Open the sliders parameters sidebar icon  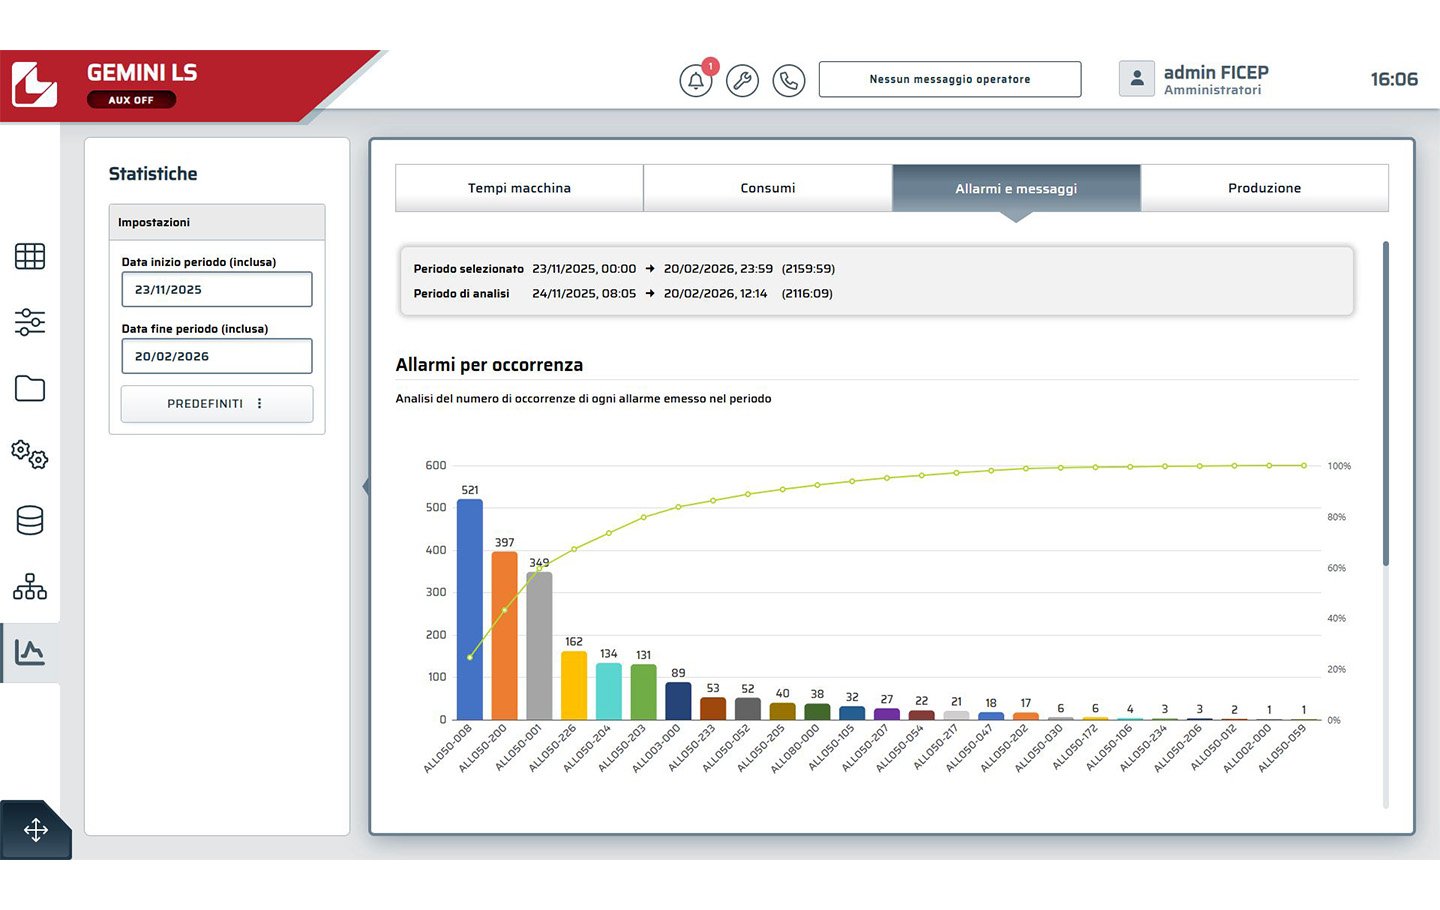[x=30, y=322]
